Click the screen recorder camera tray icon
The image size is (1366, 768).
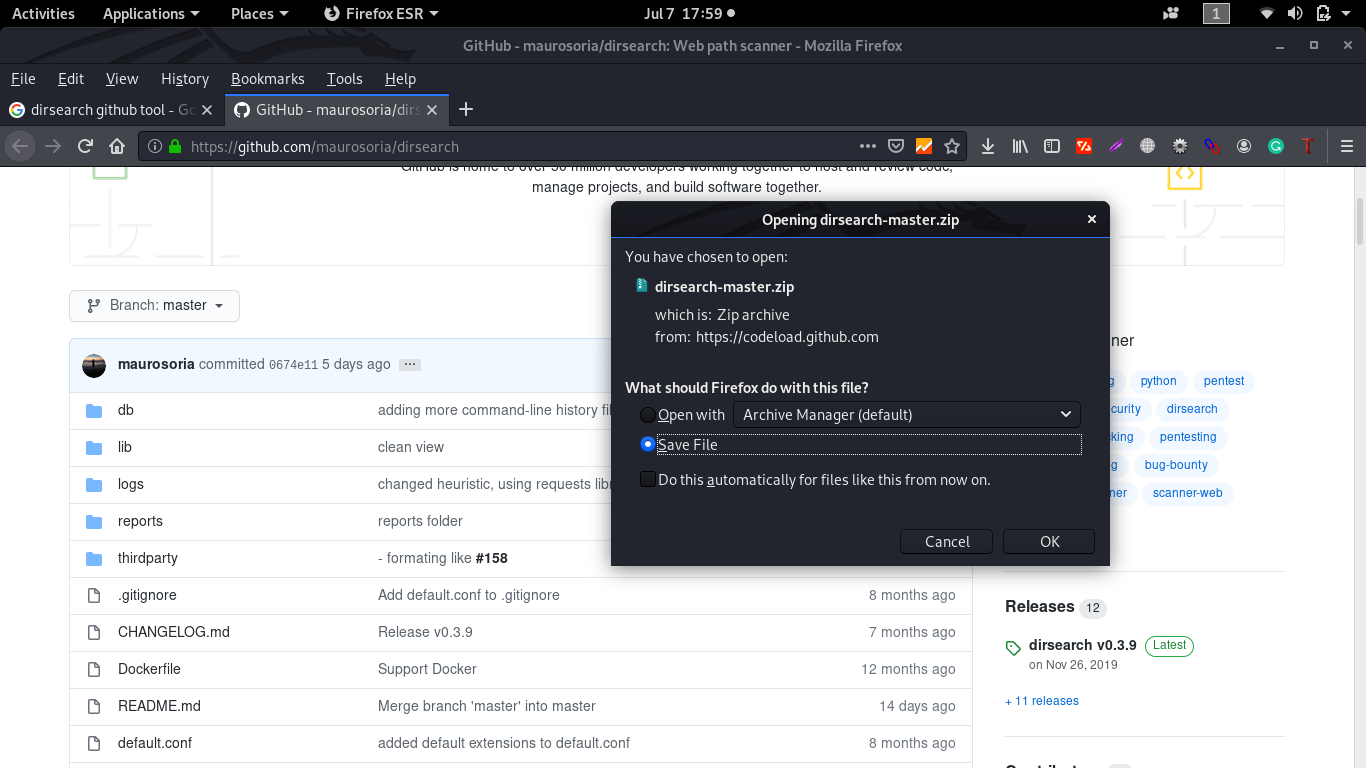tap(1171, 14)
